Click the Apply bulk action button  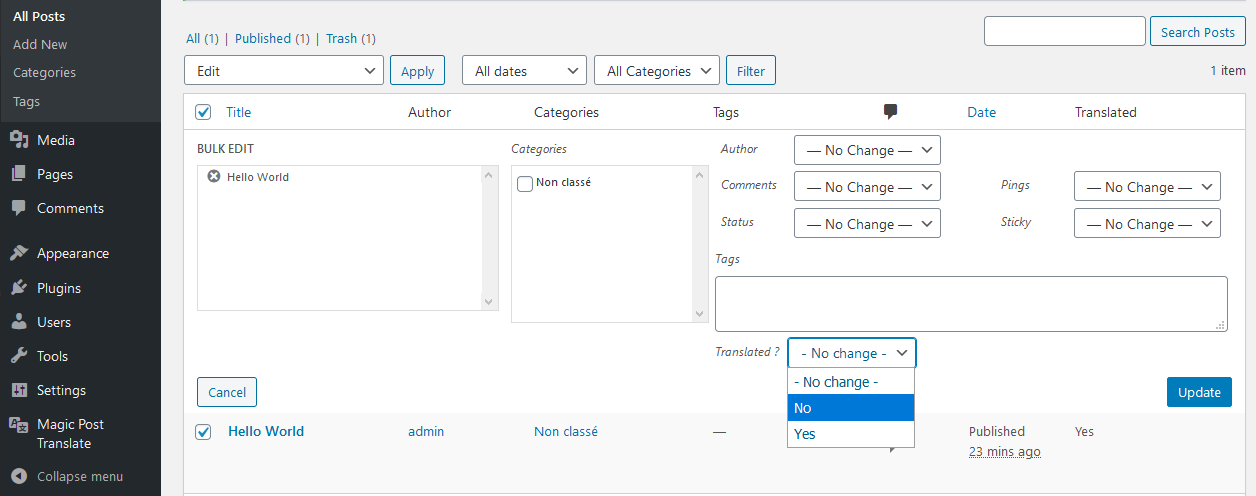[417, 71]
